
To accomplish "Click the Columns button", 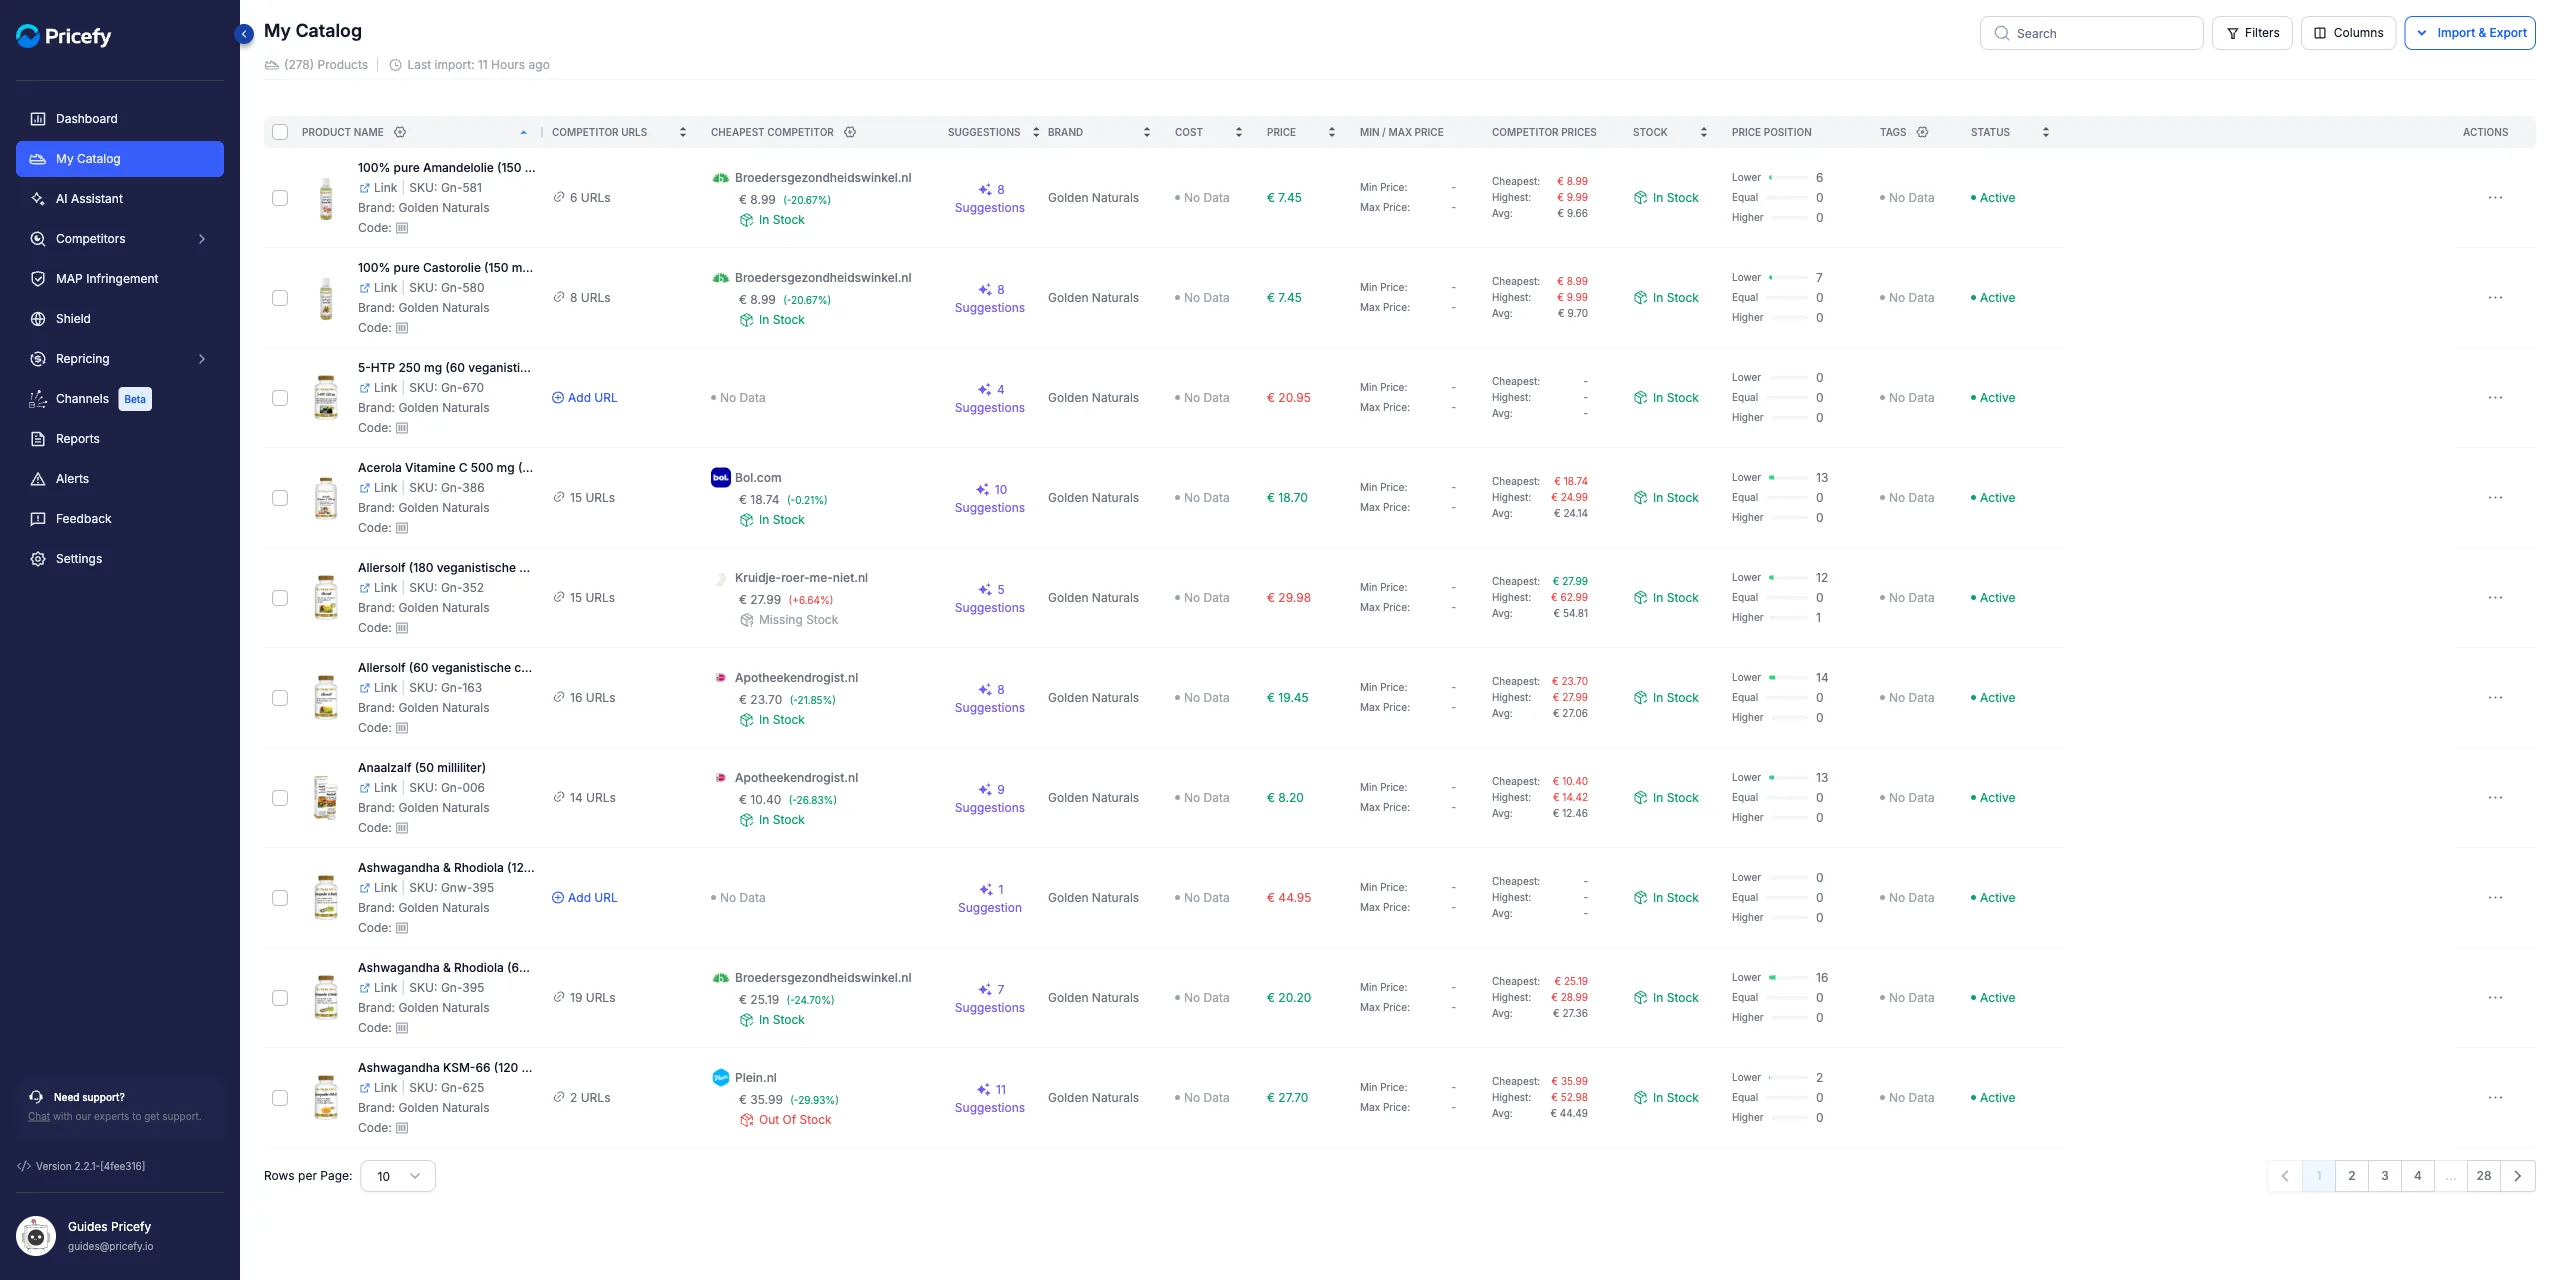I will [2348, 33].
